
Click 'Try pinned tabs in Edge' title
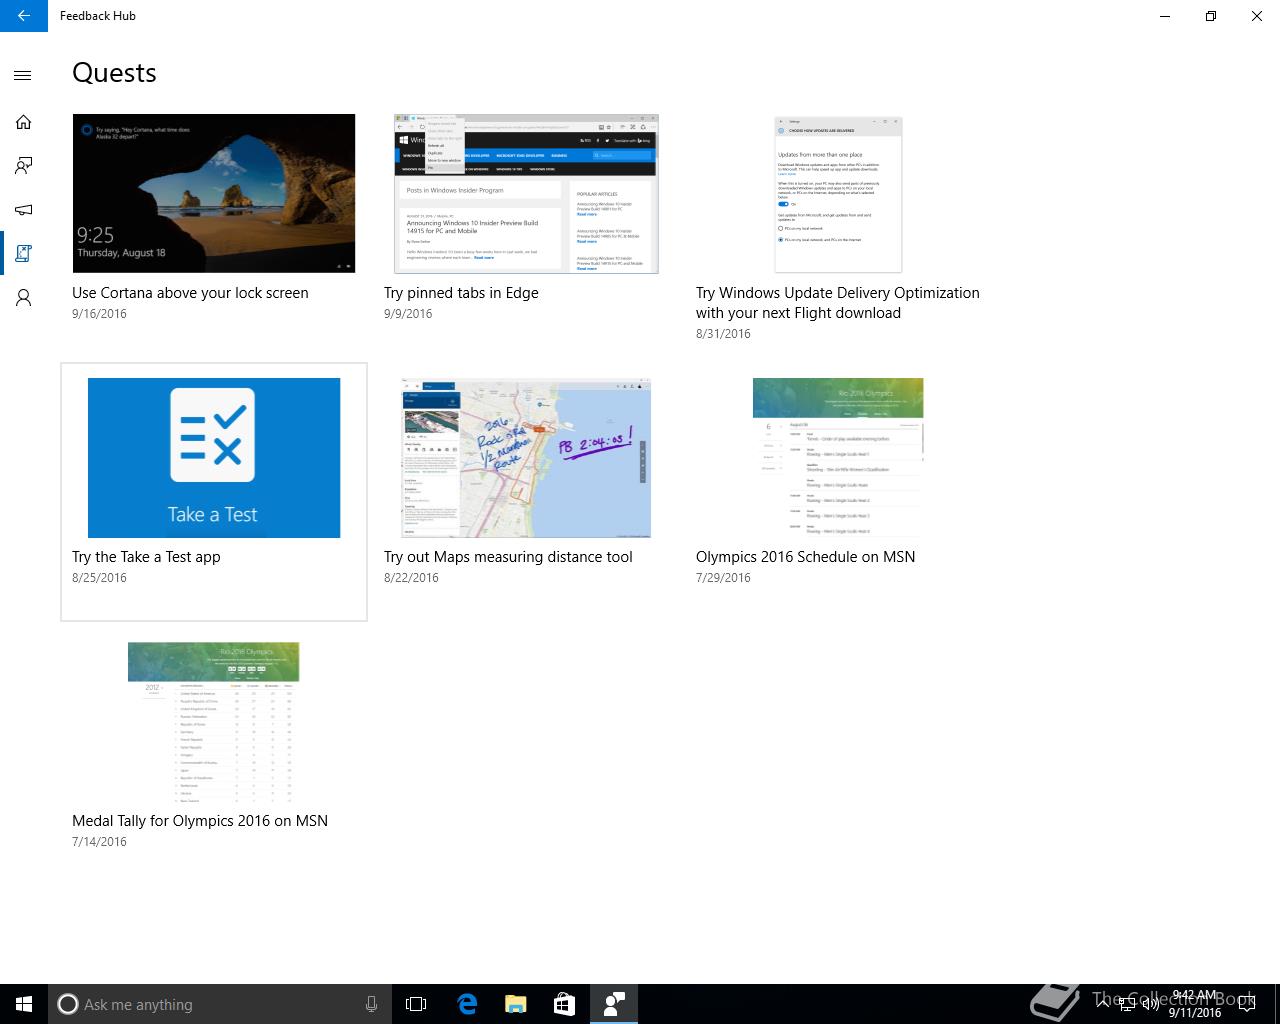pos(461,293)
